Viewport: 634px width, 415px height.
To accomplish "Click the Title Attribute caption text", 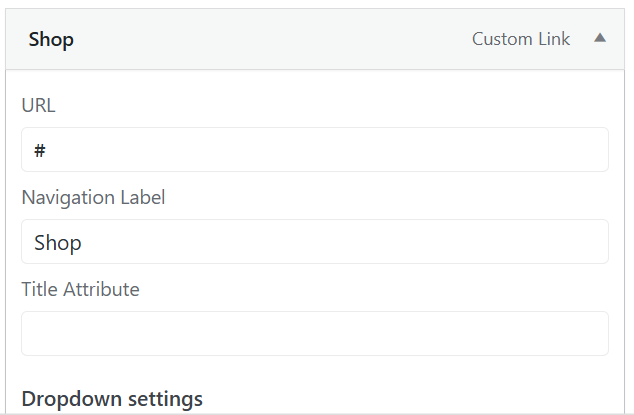I will 80,289.
